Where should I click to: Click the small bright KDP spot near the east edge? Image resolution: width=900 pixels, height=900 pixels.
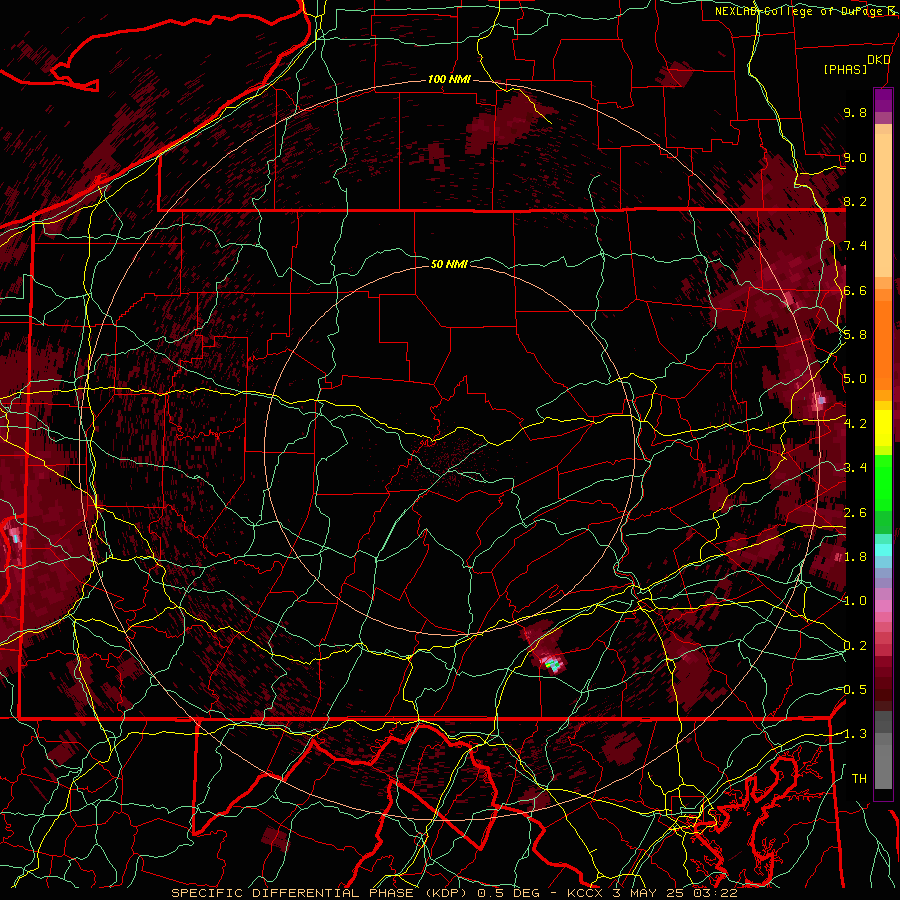[820, 400]
